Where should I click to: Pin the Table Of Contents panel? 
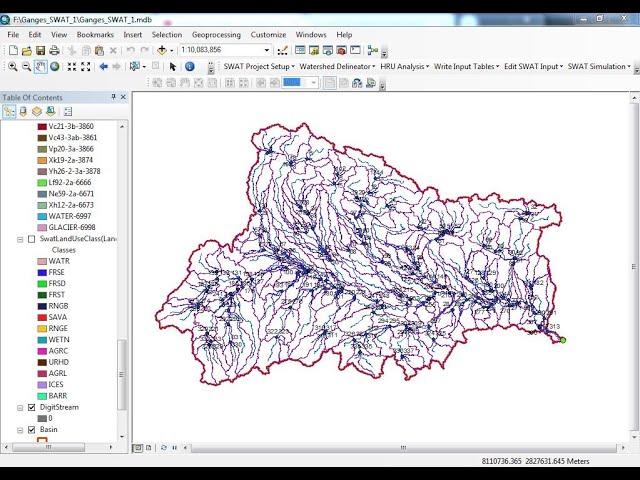[113, 97]
